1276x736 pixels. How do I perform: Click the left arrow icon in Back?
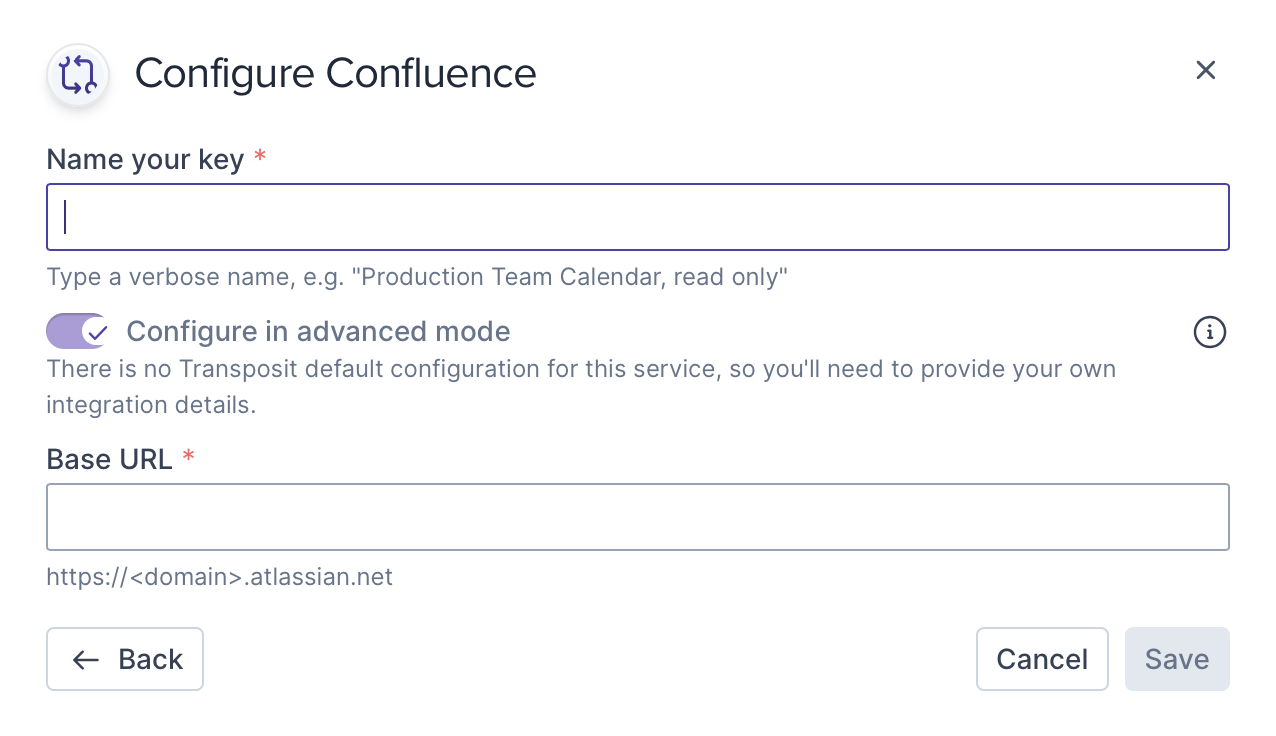(x=86, y=660)
